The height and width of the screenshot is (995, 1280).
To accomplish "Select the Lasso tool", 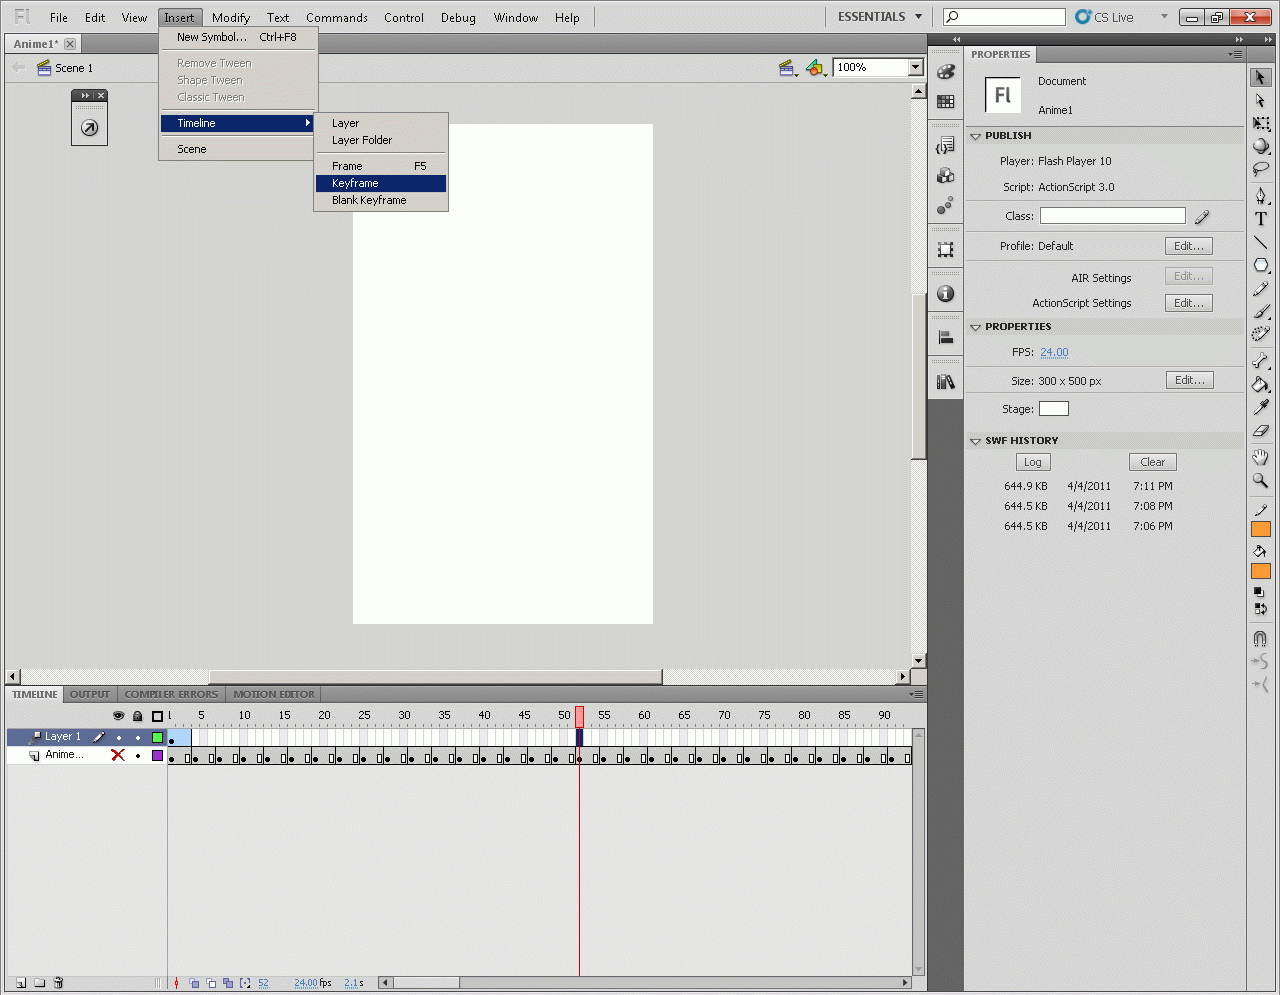I will click(1260, 169).
